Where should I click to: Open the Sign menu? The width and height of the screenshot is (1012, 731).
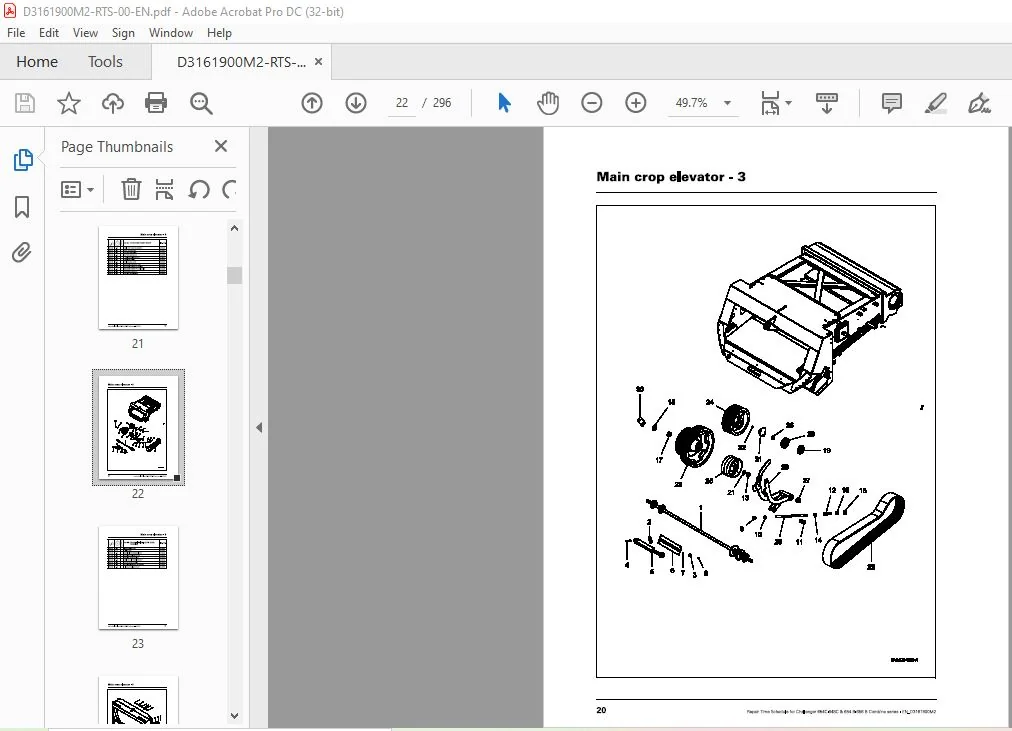(123, 33)
